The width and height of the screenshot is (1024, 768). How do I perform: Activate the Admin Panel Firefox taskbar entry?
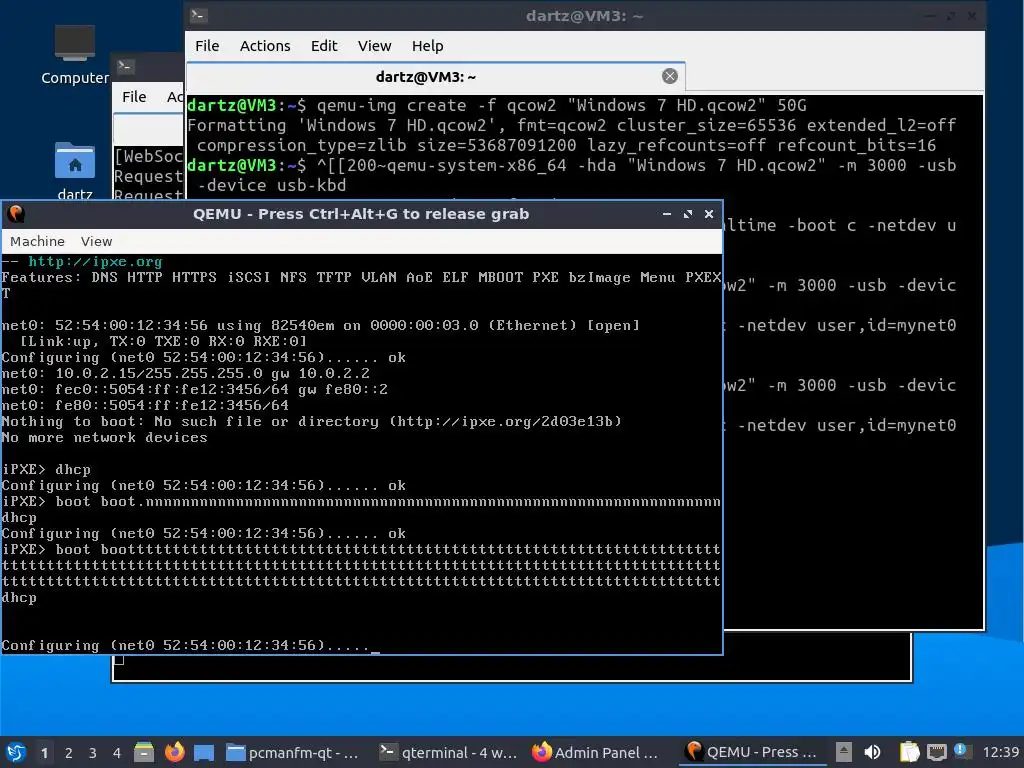(x=596, y=752)
